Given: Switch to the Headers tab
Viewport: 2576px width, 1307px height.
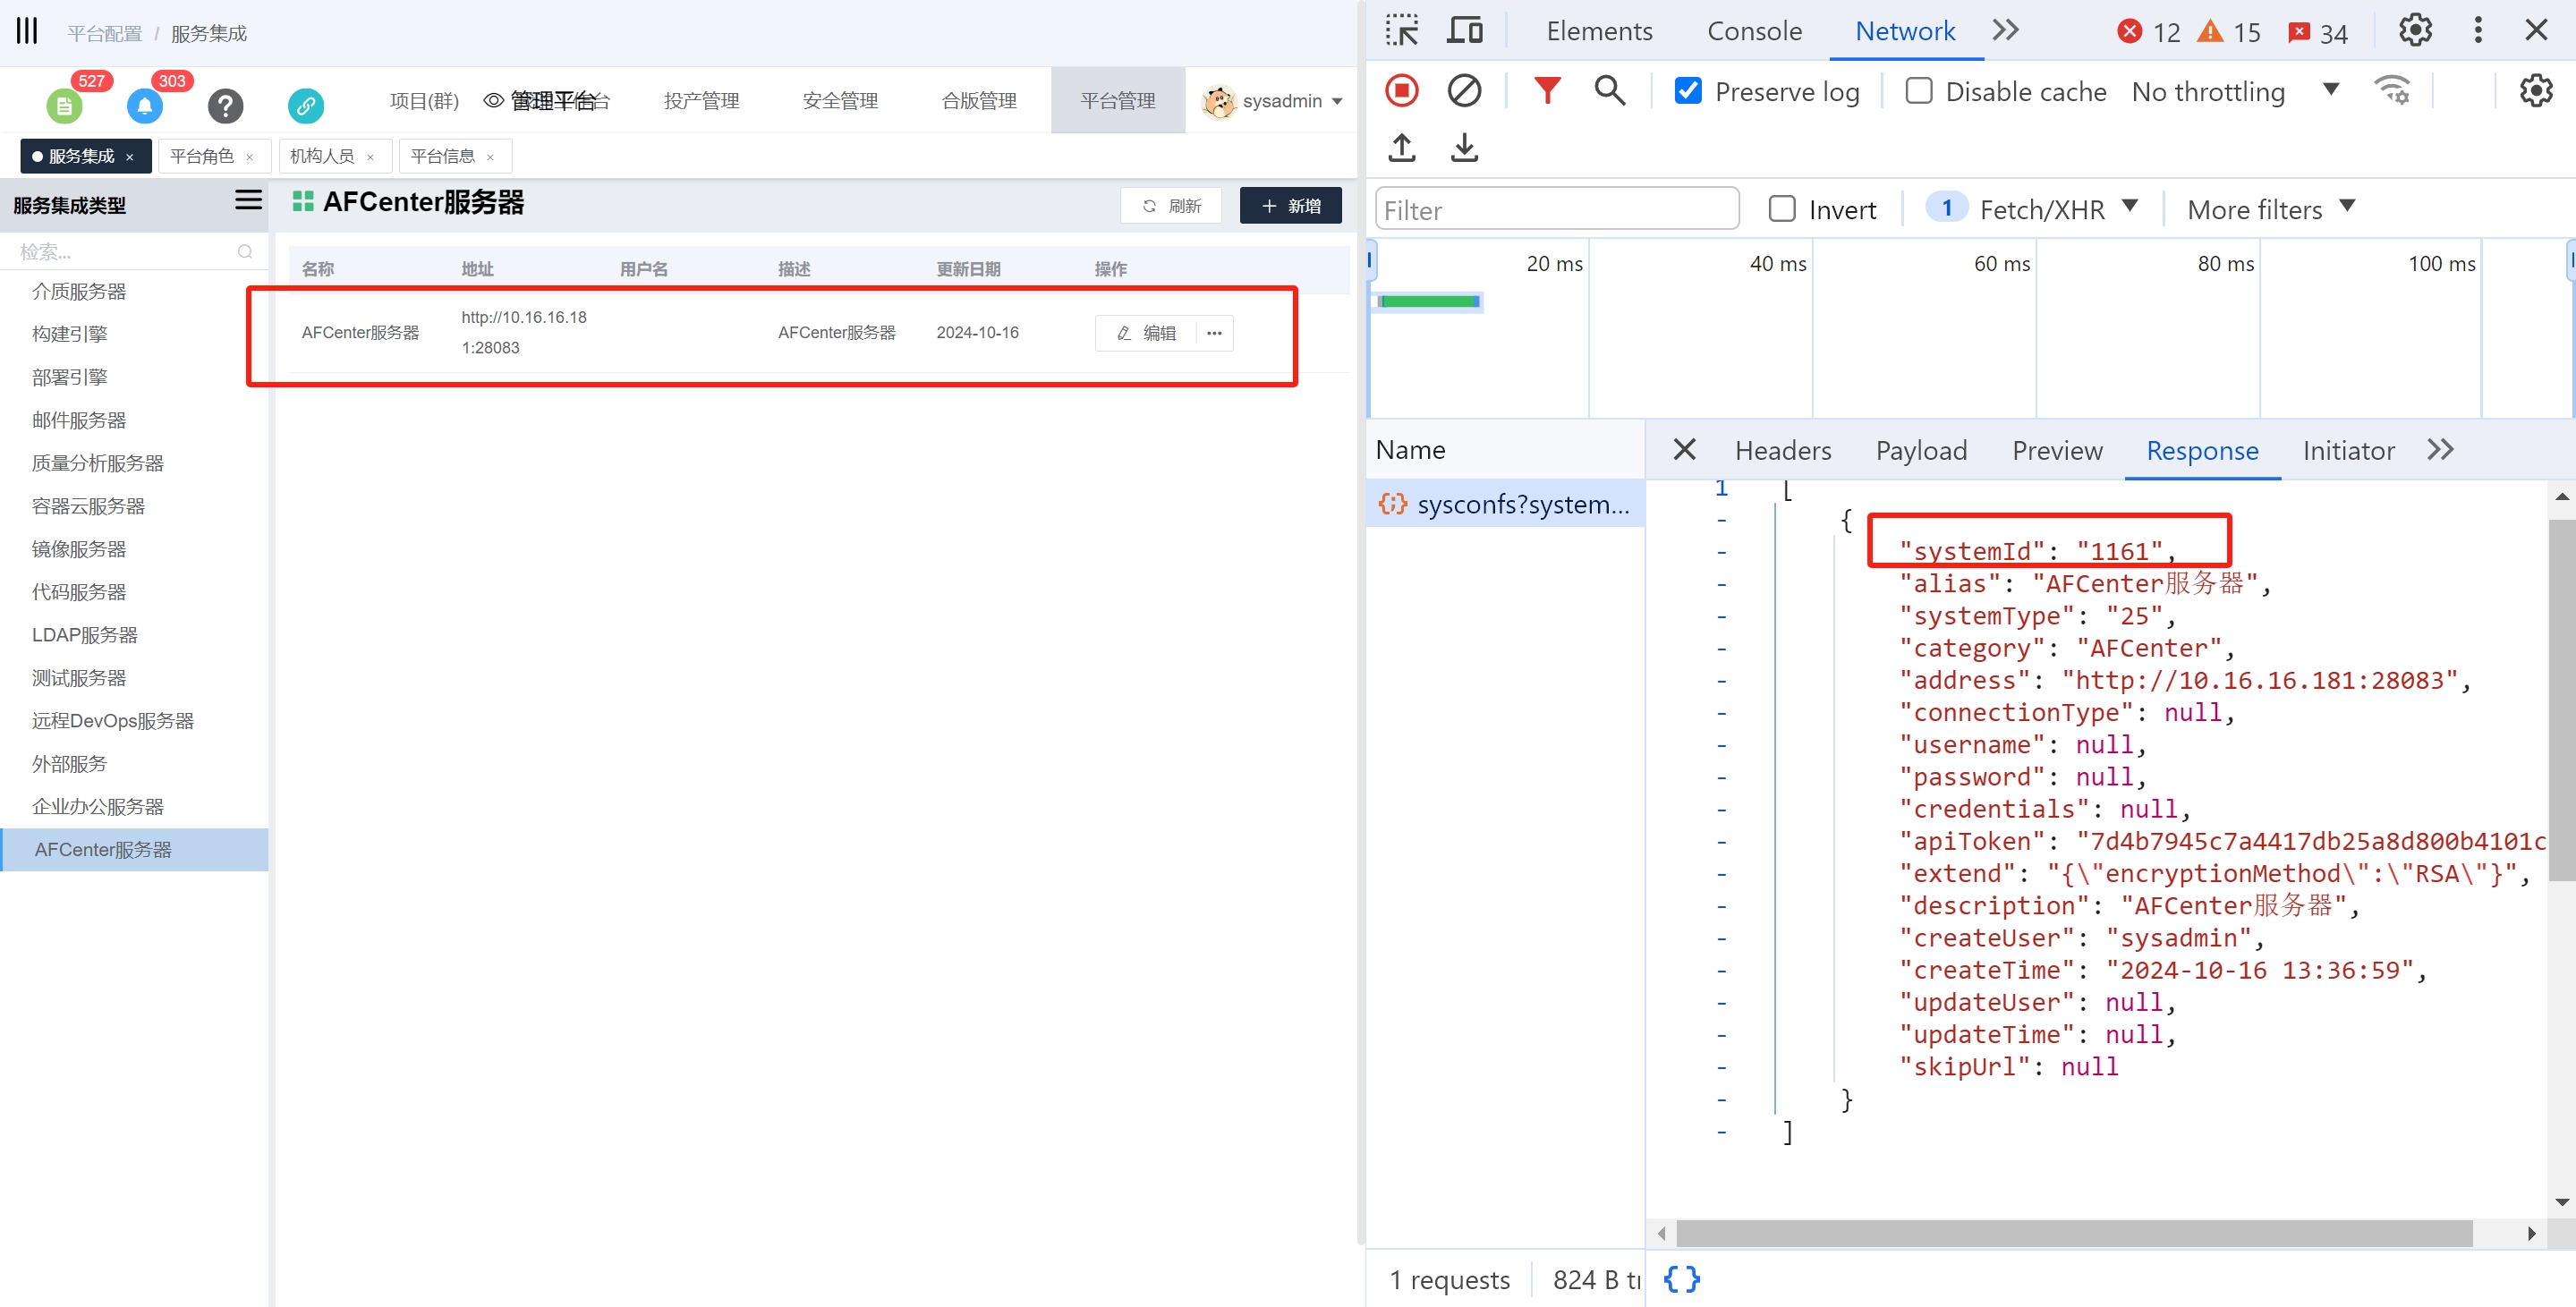Looking at the screenshot, I should 1782,451.
